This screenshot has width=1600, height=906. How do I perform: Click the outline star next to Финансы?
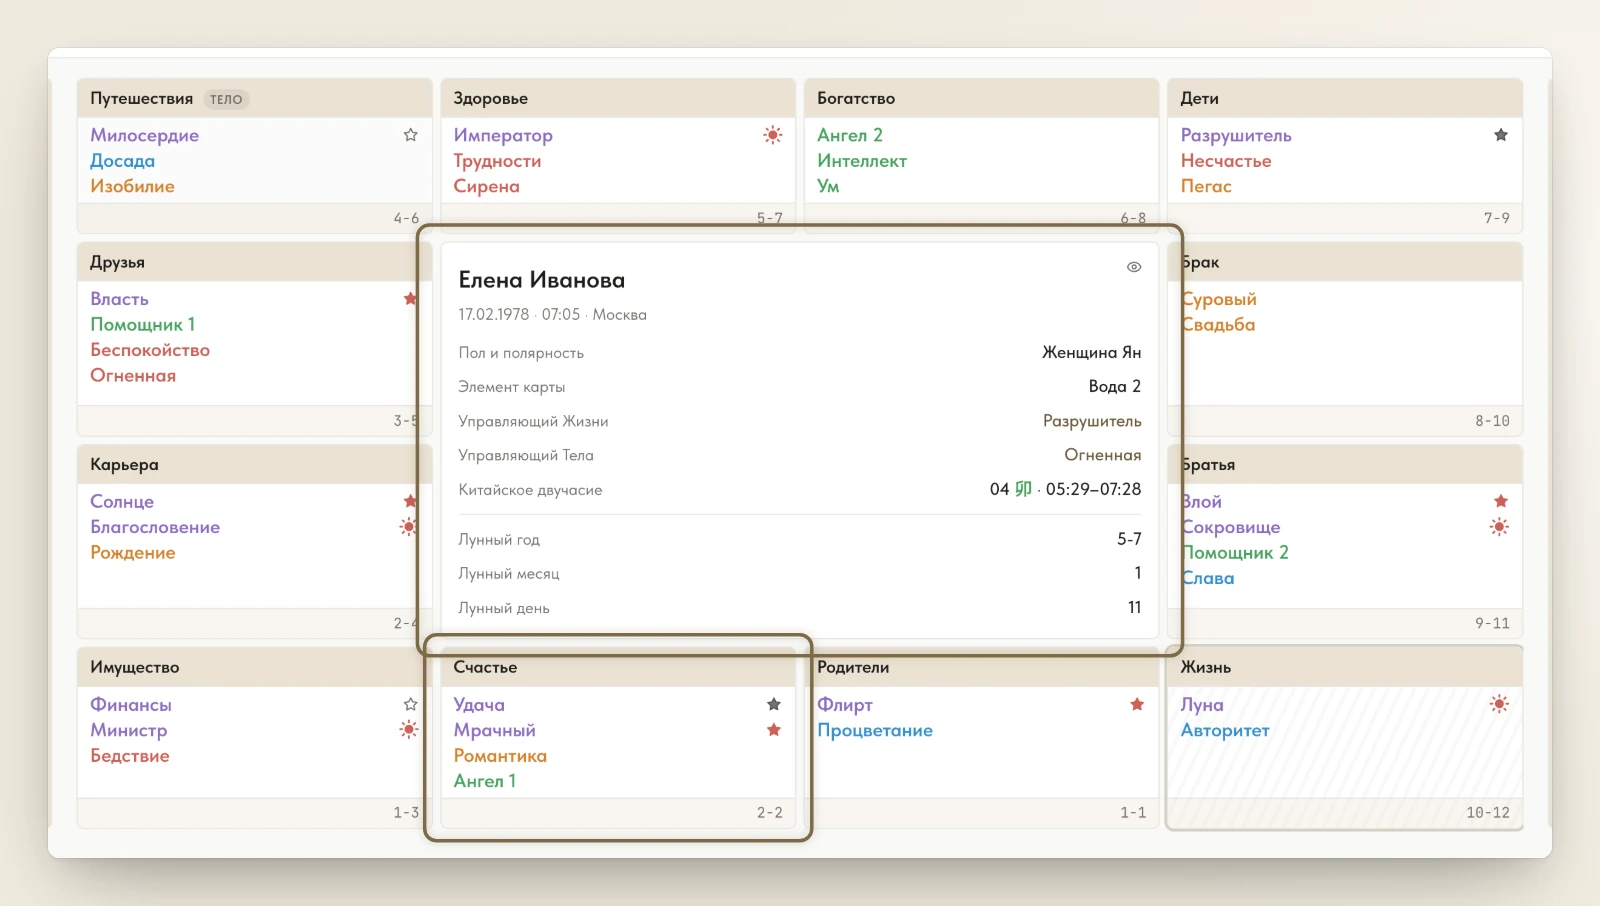tap(410, 705)
